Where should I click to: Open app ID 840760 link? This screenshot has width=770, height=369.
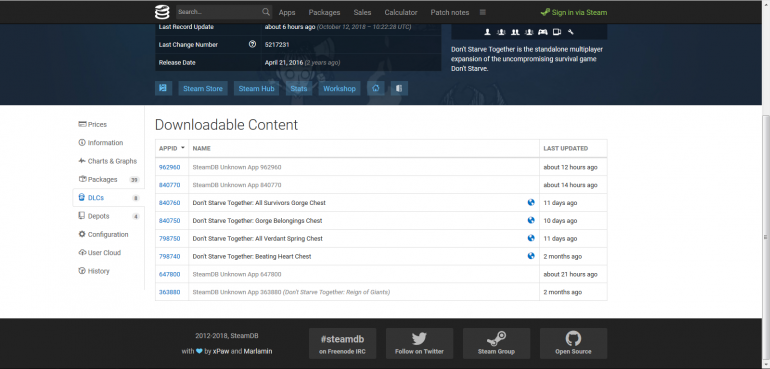(x=169, y=202)
